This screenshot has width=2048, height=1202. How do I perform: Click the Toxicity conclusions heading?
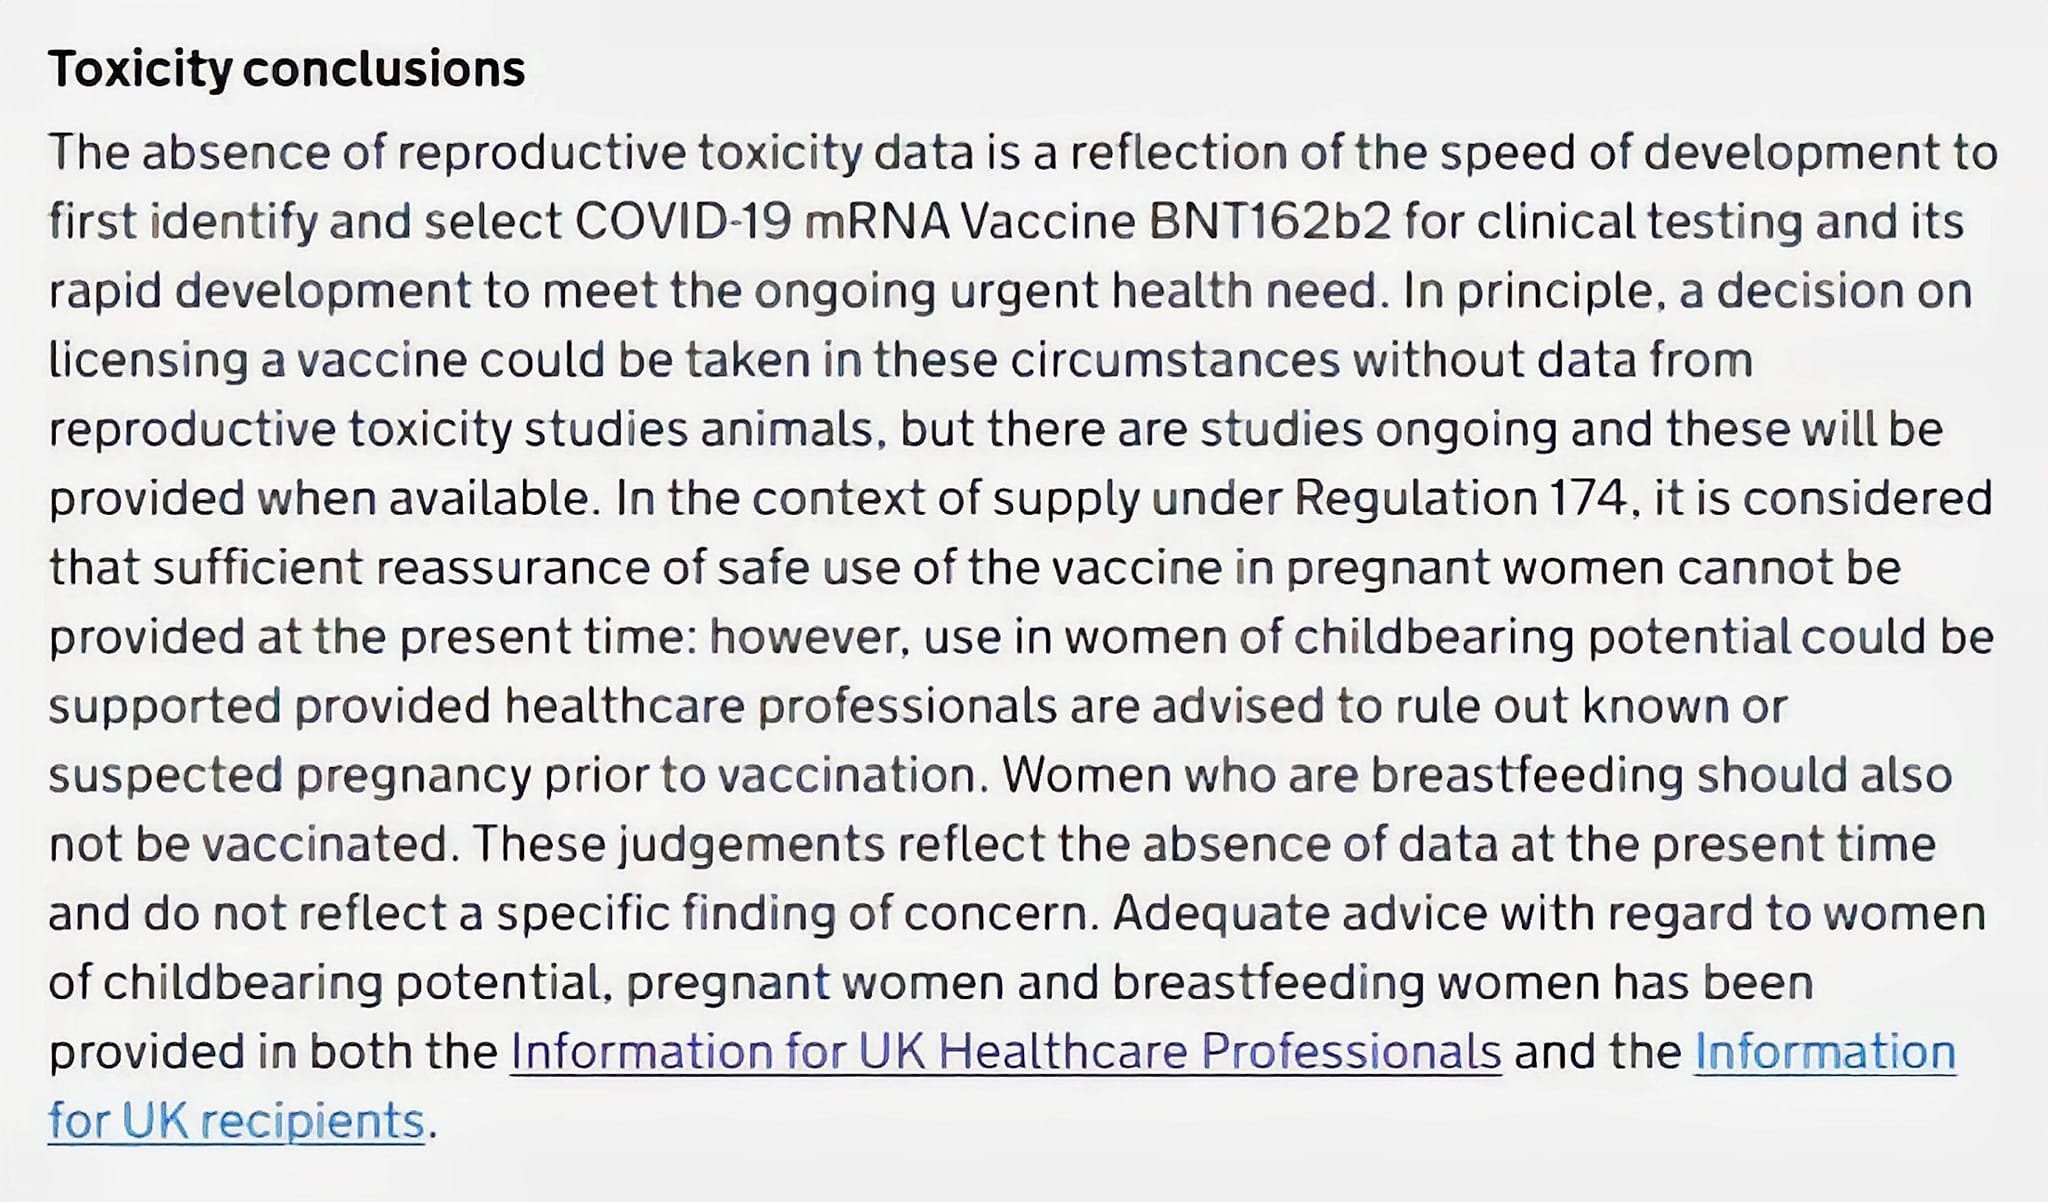[x=287, y=69]
